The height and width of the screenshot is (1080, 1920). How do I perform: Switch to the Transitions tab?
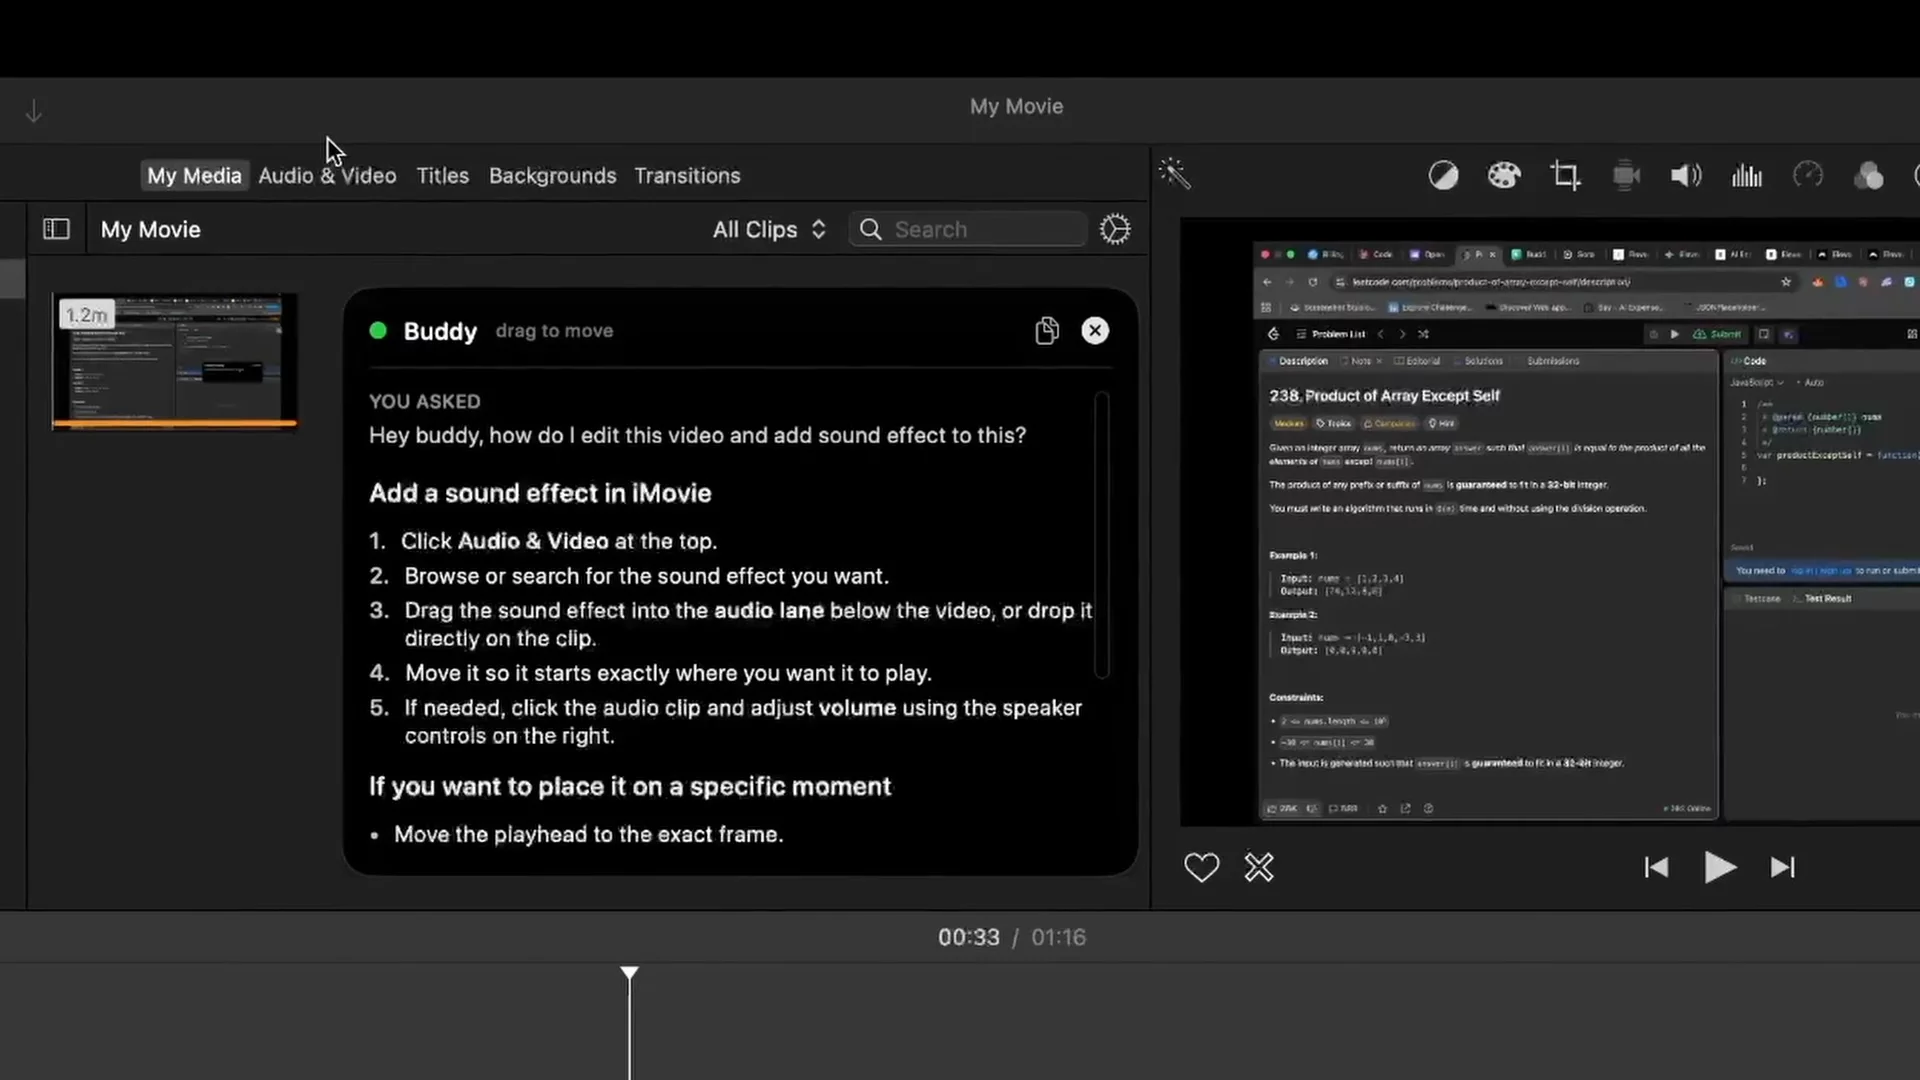pyautogui.click(x=687, y=176)
